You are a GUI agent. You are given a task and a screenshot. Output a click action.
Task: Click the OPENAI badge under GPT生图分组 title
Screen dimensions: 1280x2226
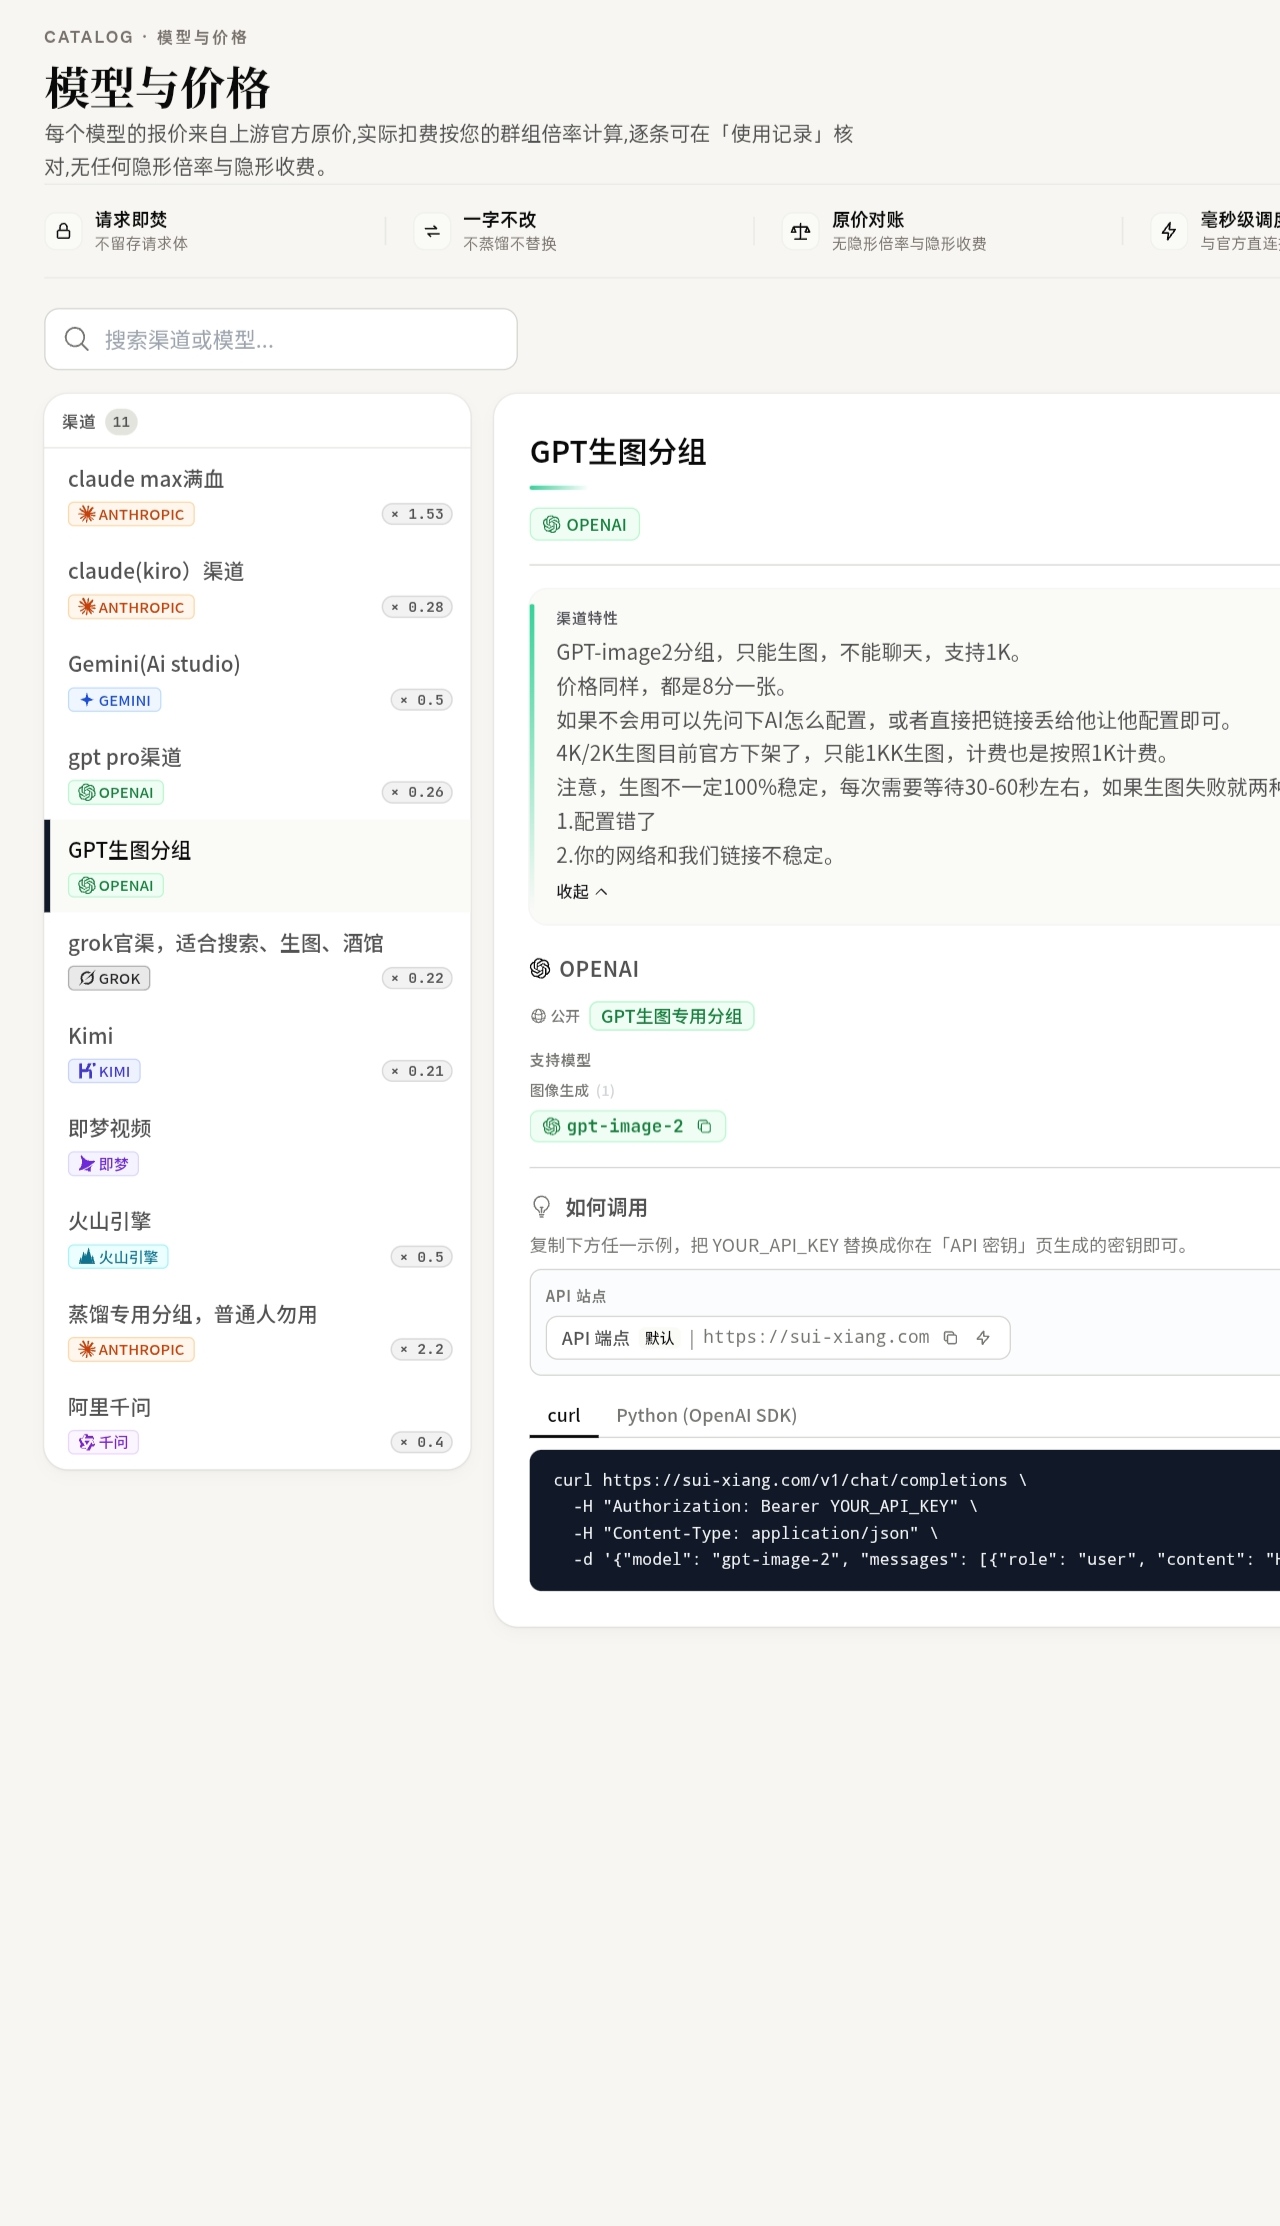pyautogui.click(x=585, y=524)
